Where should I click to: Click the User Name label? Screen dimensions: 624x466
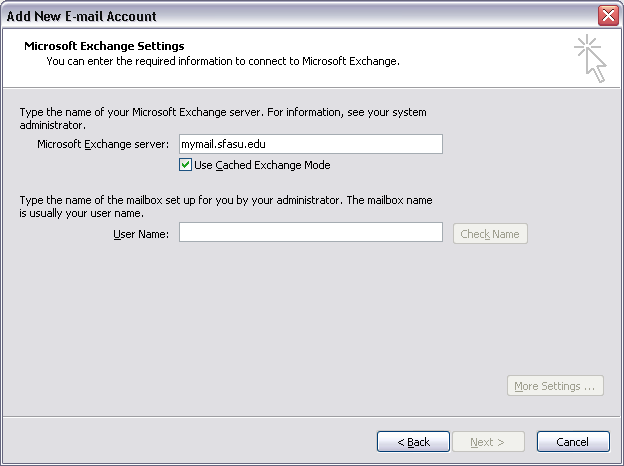(x=141, y=234)
